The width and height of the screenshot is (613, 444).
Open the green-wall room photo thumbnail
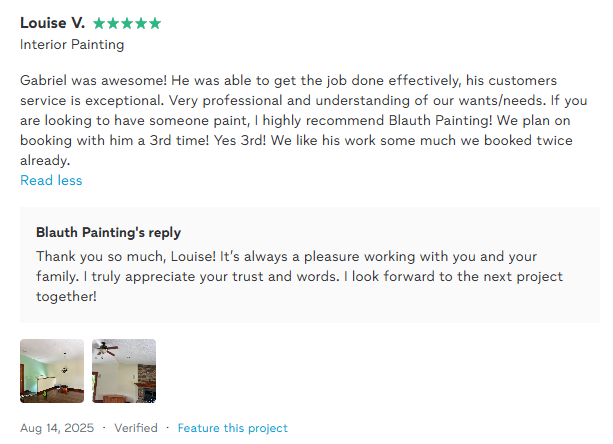click(x=52, y=371)
